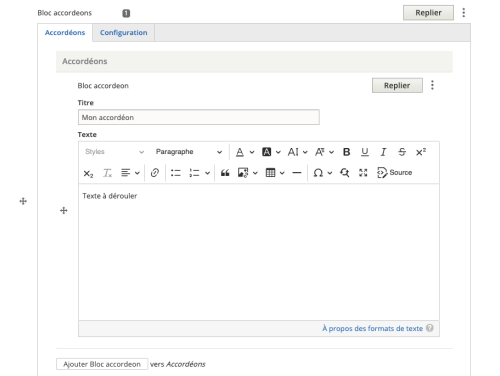Click the background color highlight icon
Viewport: 500px width, 376px height.
pos(266,152)
